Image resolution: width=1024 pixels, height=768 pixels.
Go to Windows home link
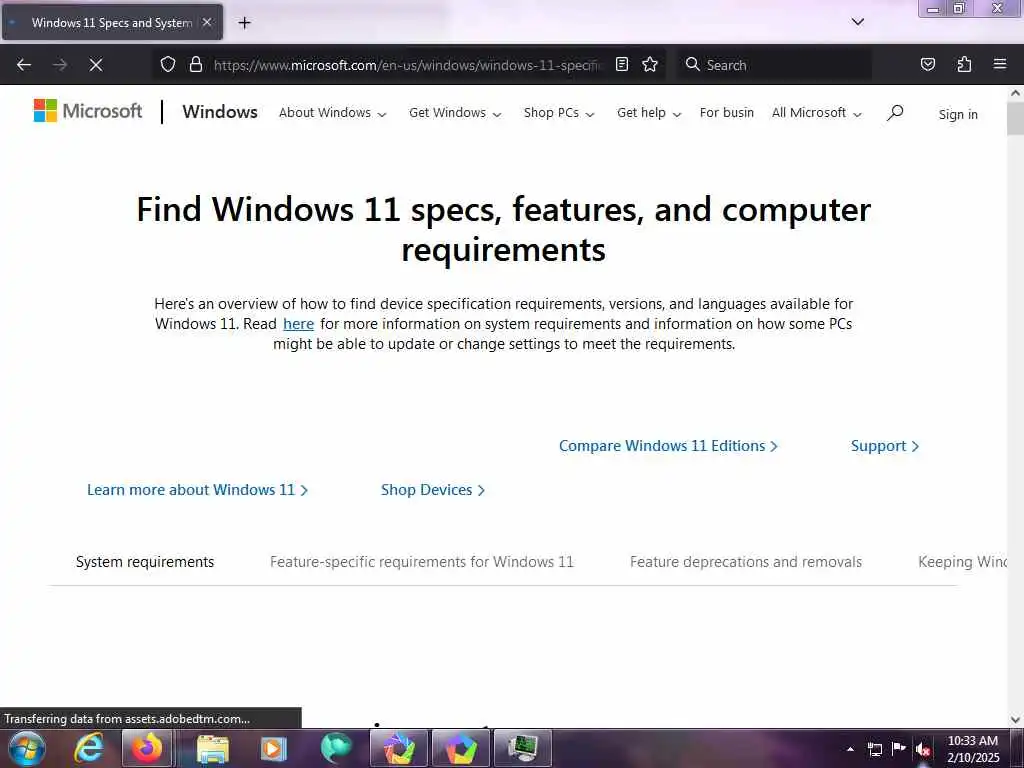220,112
